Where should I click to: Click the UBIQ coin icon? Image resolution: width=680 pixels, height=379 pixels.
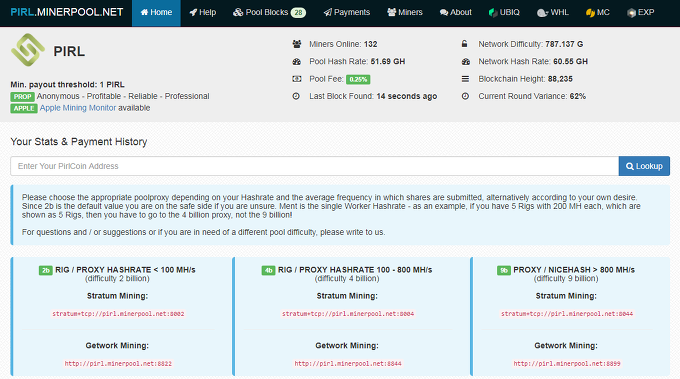pos(493,13)
